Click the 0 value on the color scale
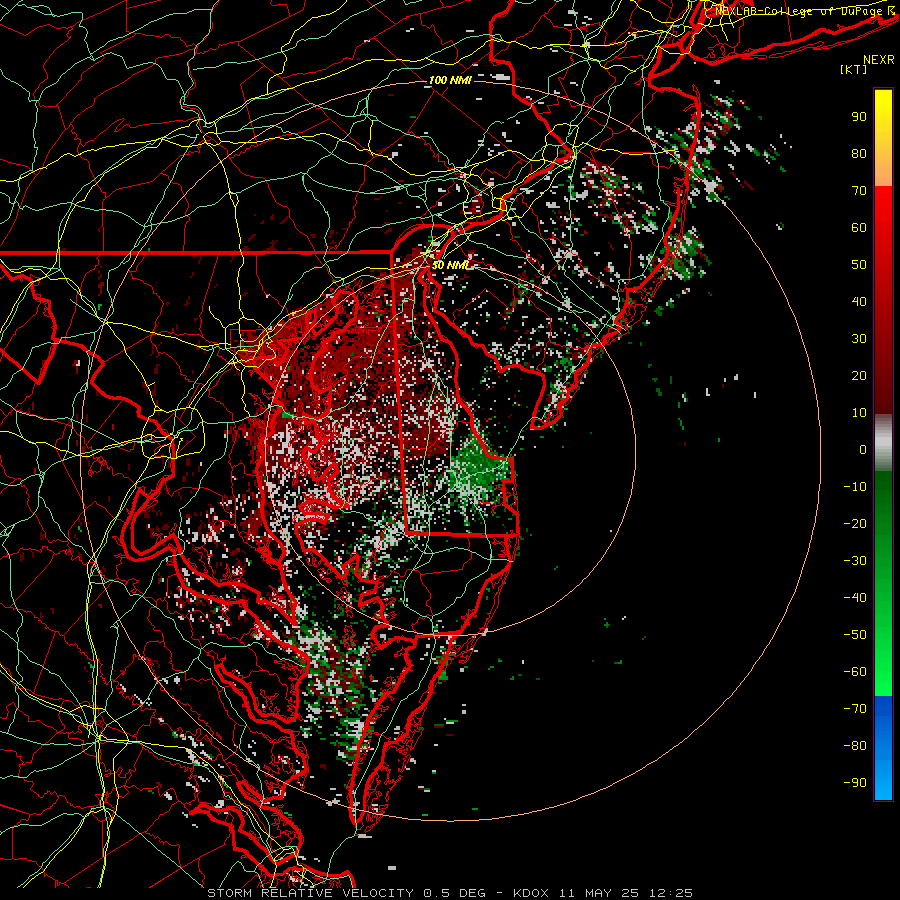This screenshot has height=900, width=900. [x=863, y=450]
